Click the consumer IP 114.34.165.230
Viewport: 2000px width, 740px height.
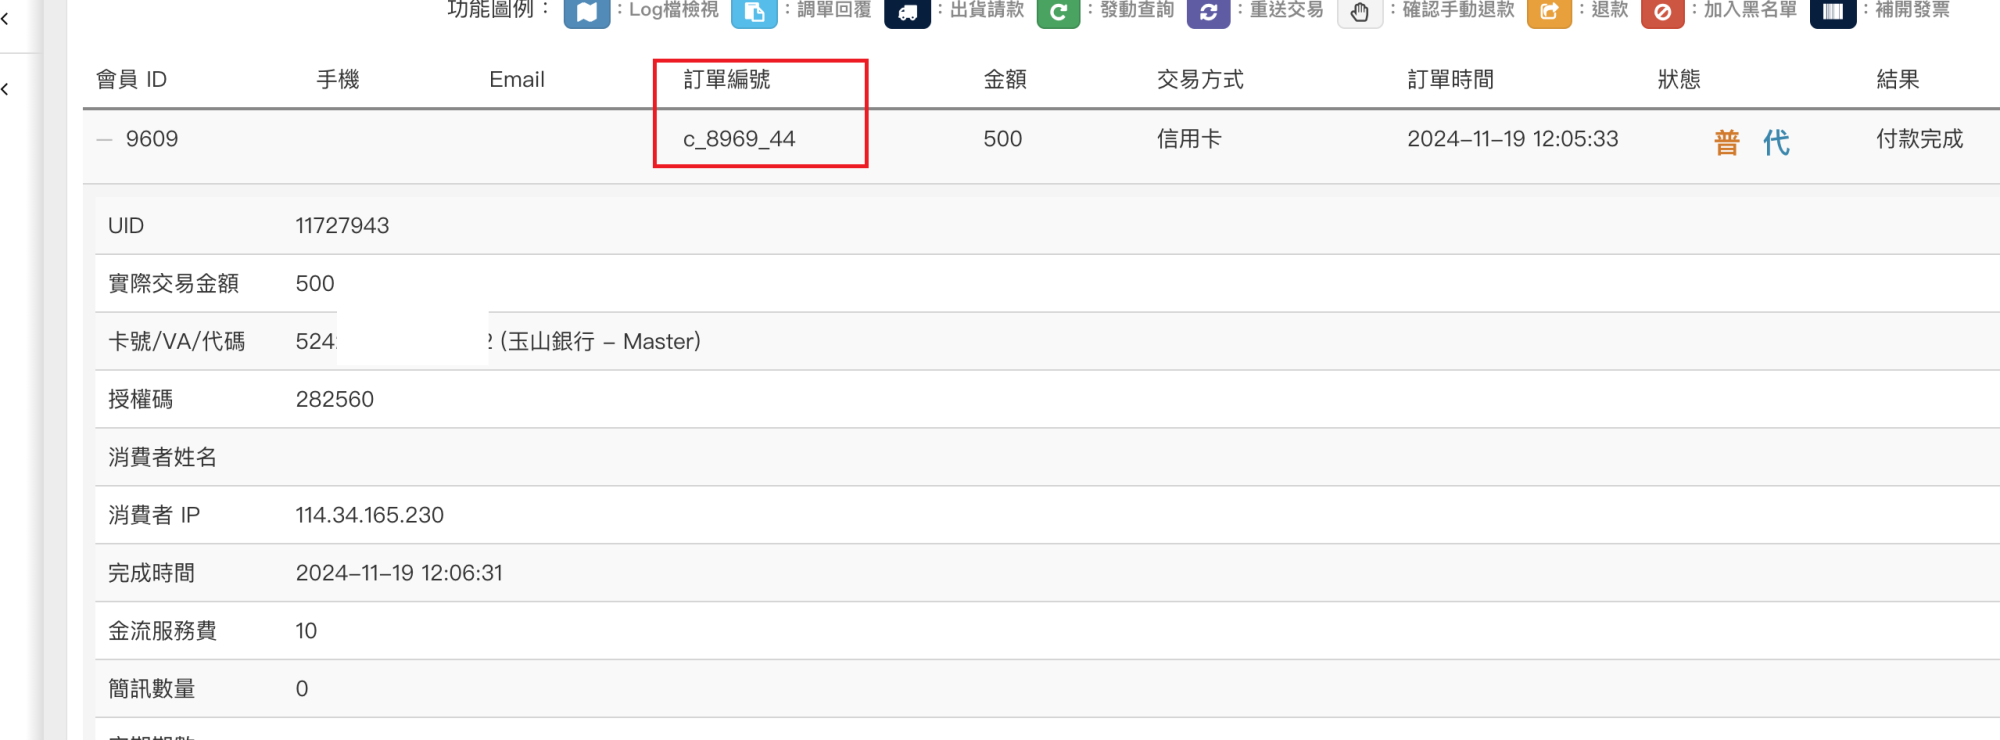[369, 515]
